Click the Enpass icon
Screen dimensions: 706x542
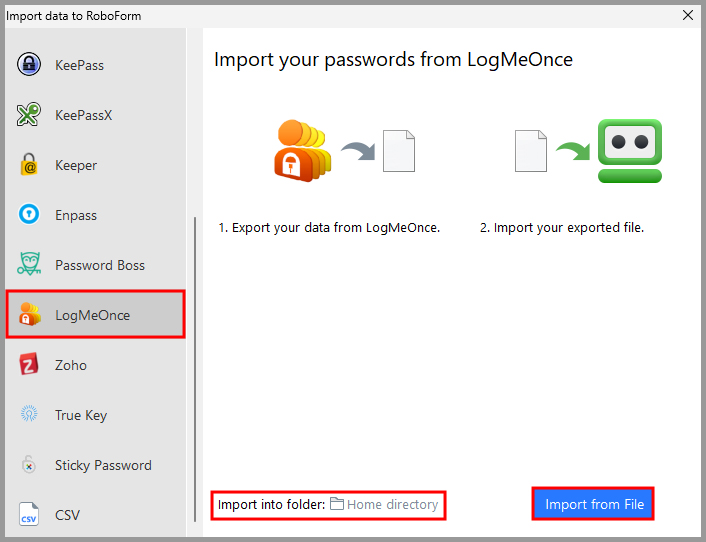(x=29, y=215)
